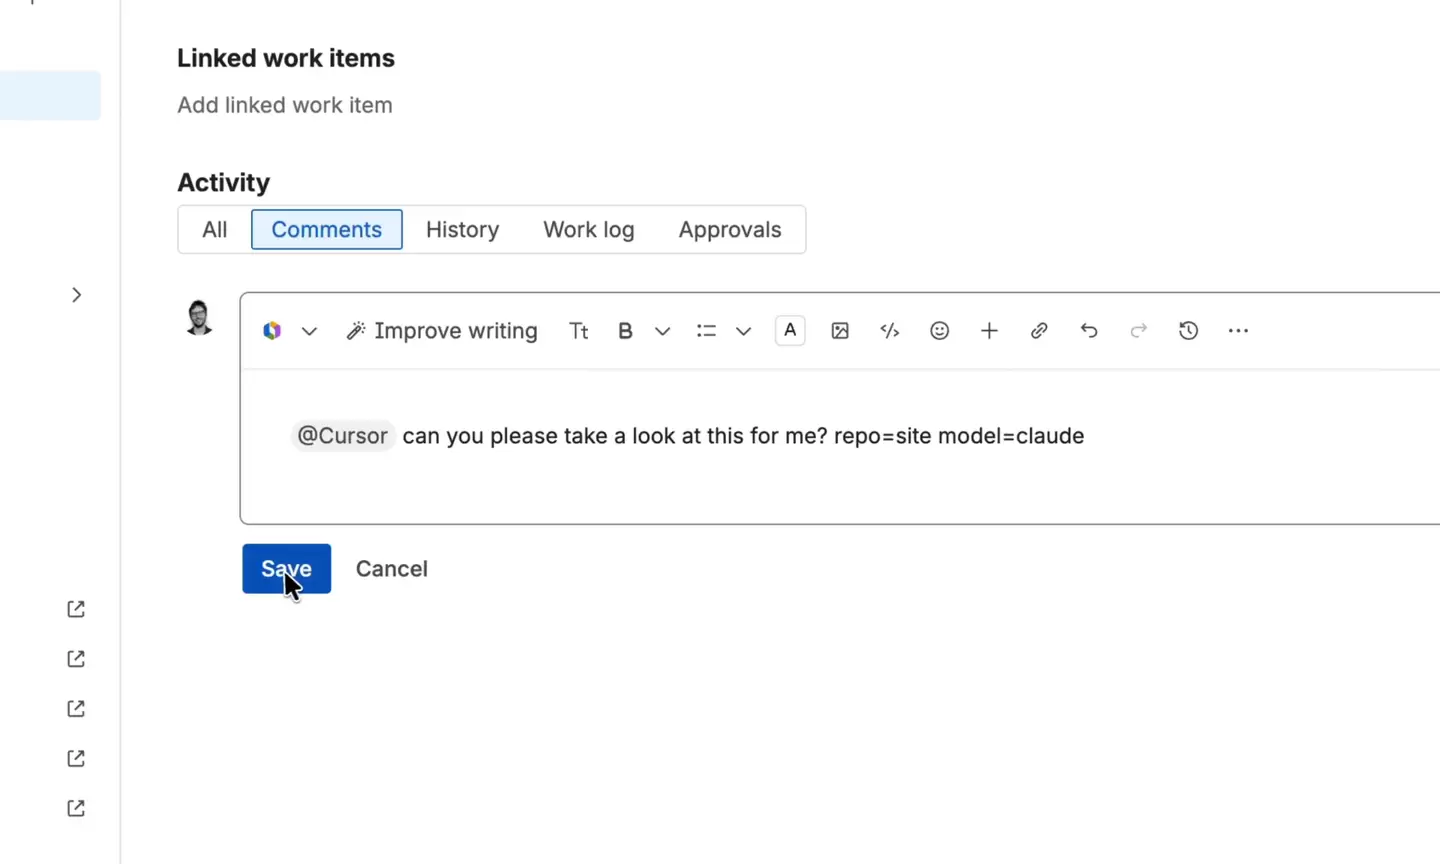Open the AI options dropdown chevron
The width and height of the screenshot is (1440, 864).
pos(309,331)
